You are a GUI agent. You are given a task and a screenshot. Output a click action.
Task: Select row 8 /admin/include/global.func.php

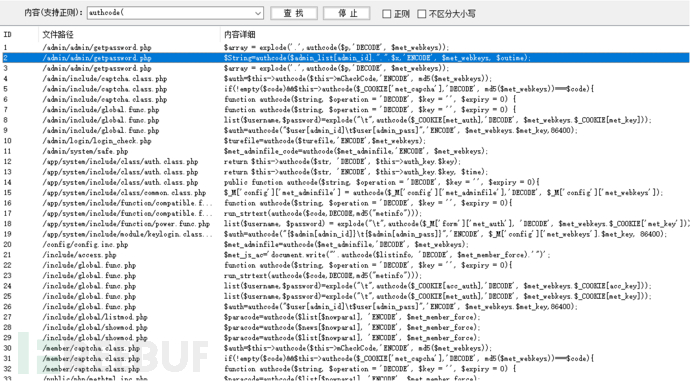tap(101, 120)
